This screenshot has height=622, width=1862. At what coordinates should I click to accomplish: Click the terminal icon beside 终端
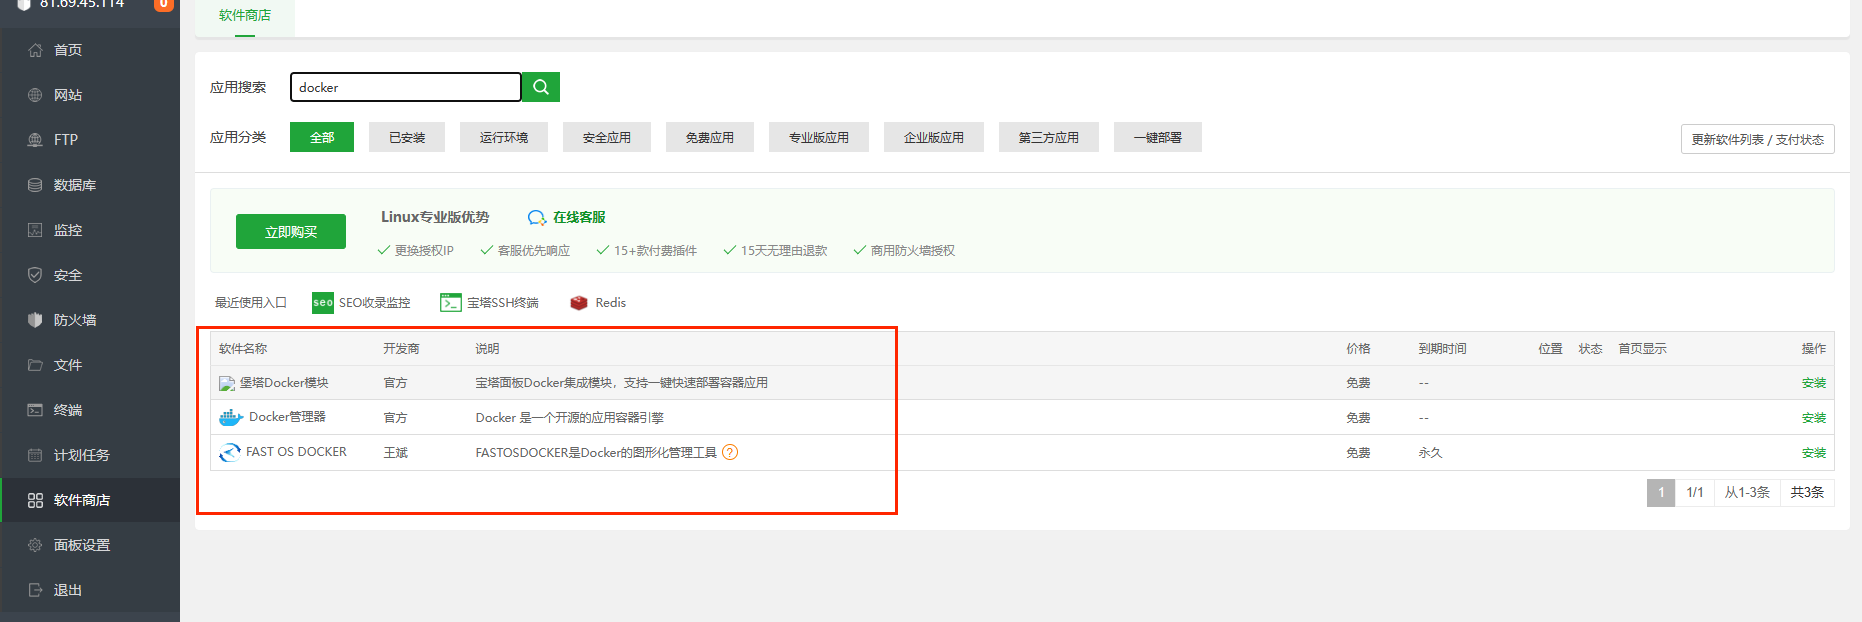click(x=35, y=410)
